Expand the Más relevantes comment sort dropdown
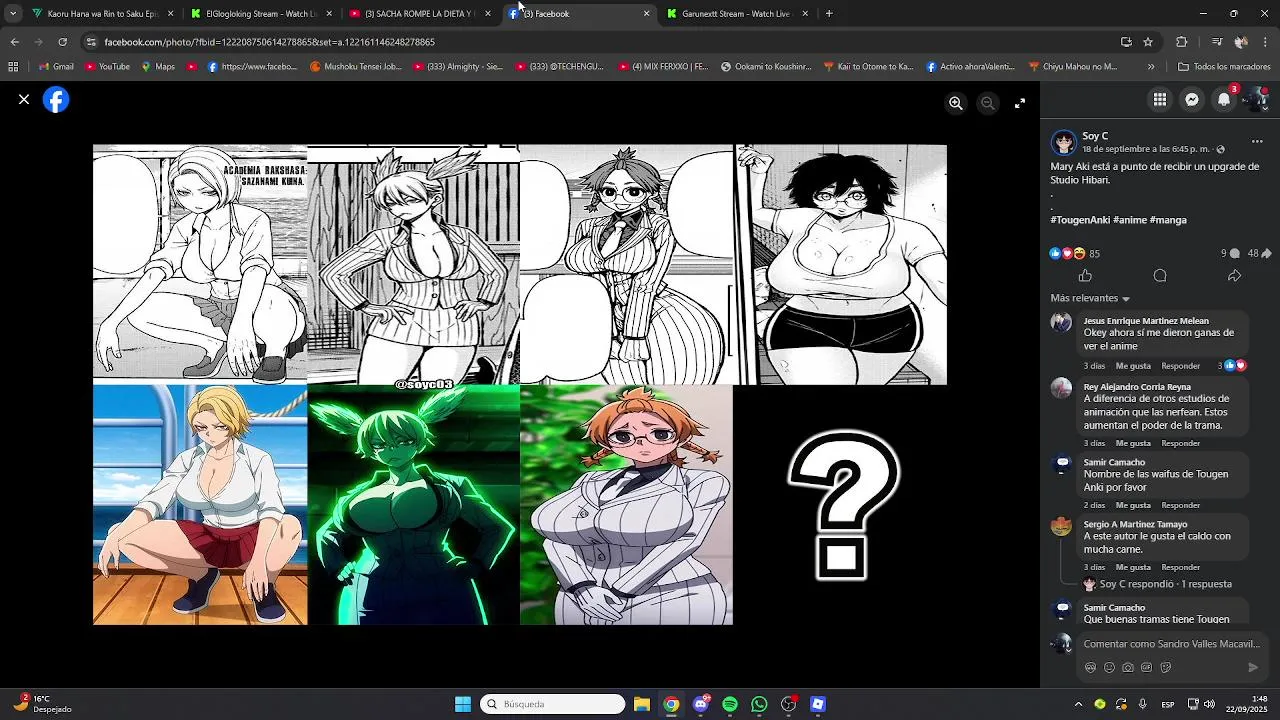This screenshot has width=1280, height=720. tap(1090, 298)
